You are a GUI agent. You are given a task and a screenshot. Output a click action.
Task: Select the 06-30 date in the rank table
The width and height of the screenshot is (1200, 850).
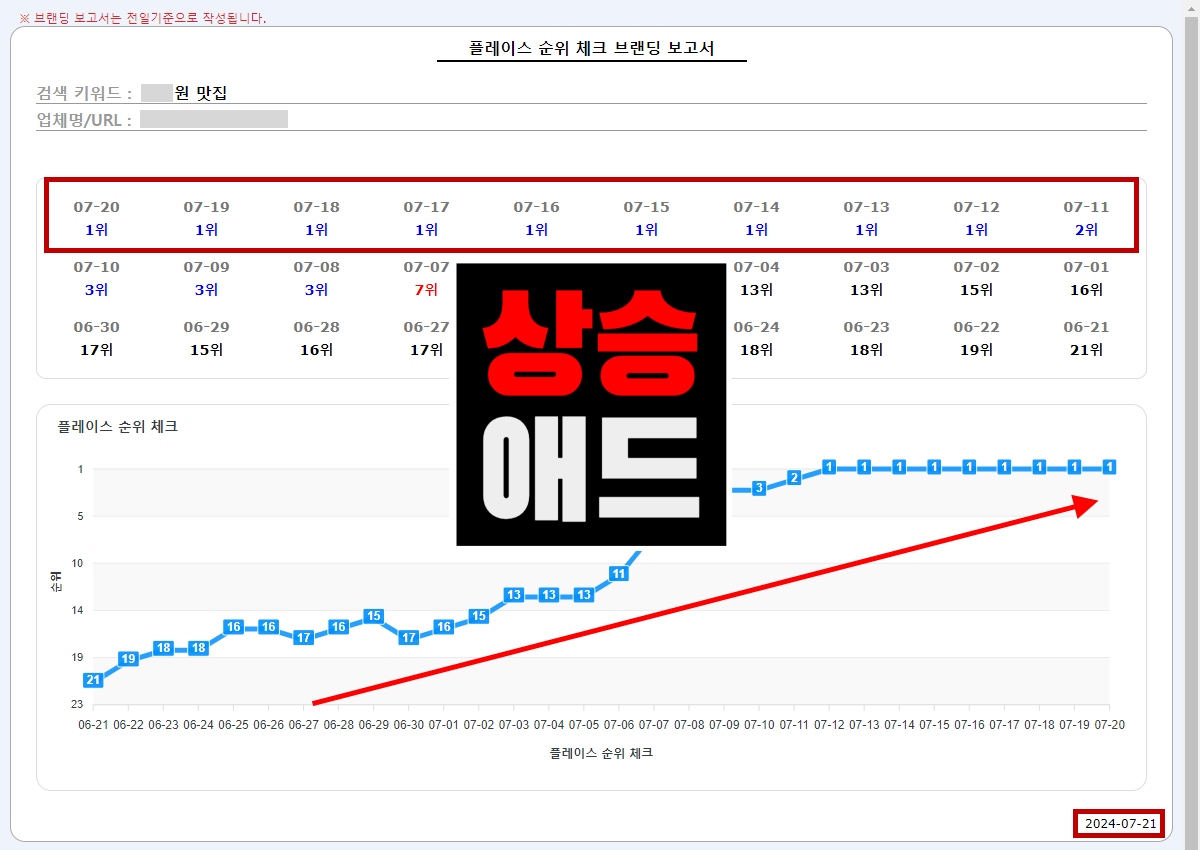coord(97,327)
